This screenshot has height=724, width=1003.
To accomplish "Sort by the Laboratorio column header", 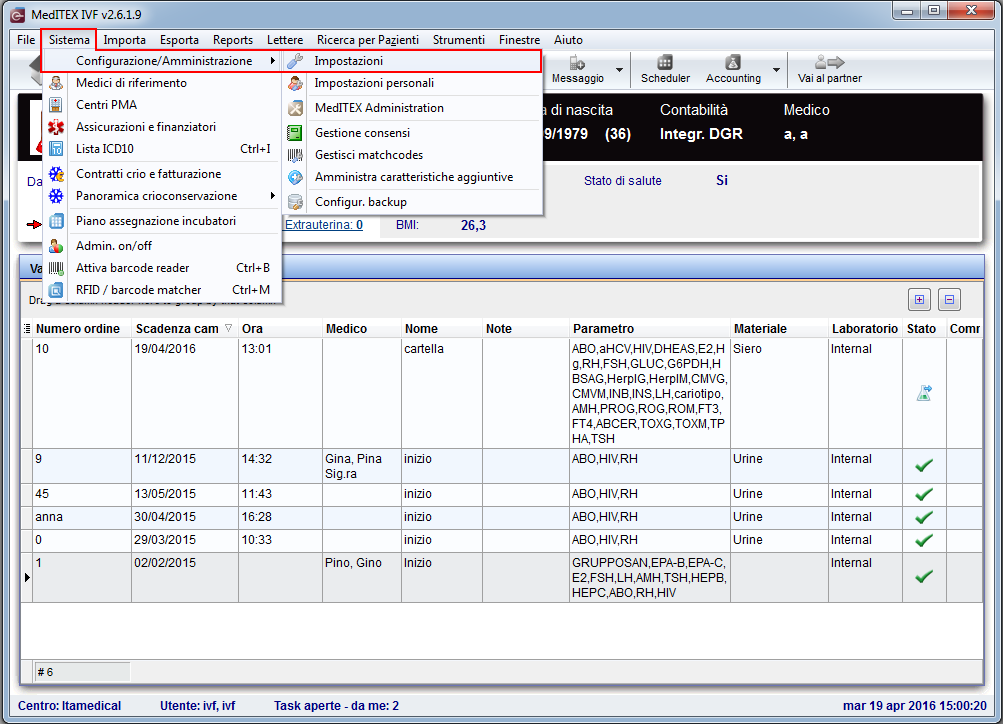I will (x=865, y=329).
